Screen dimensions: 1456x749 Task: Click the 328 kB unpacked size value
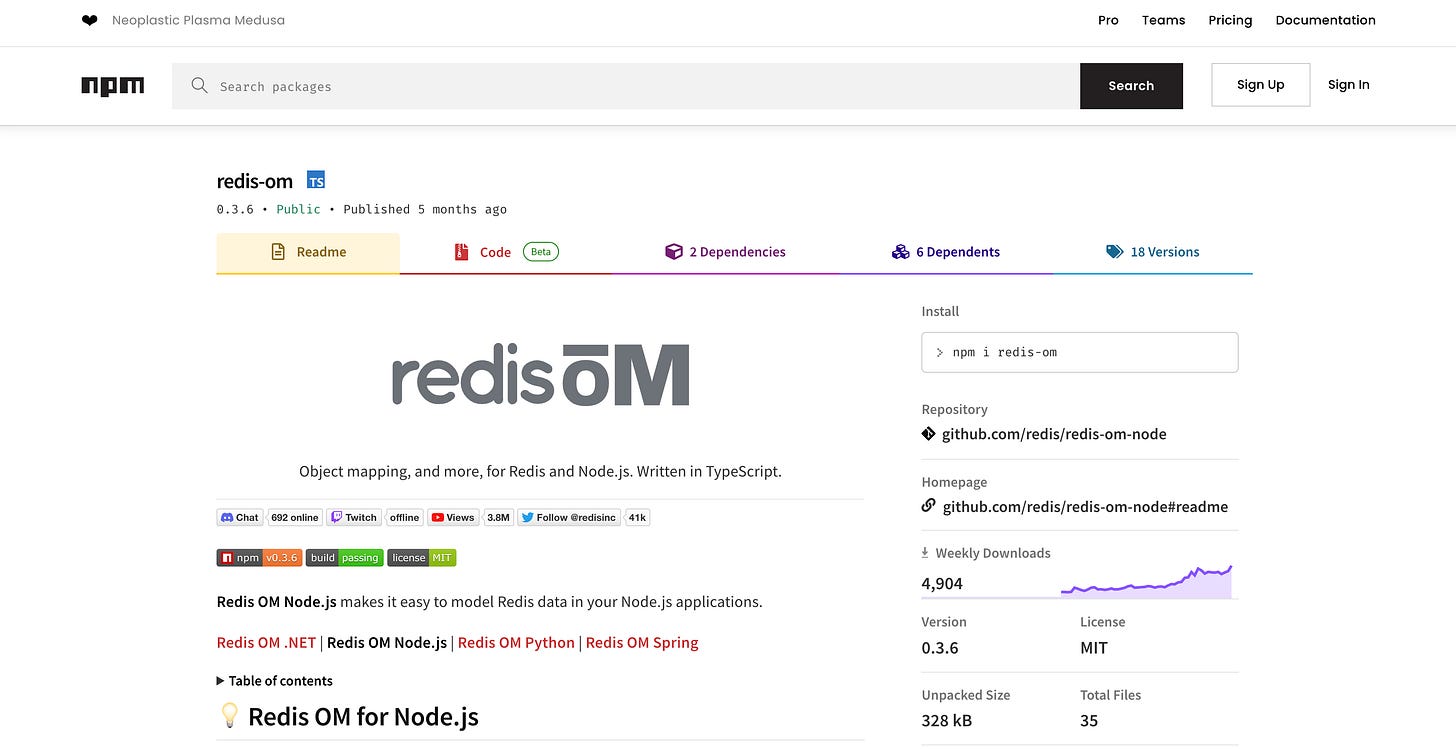[947, 720]
